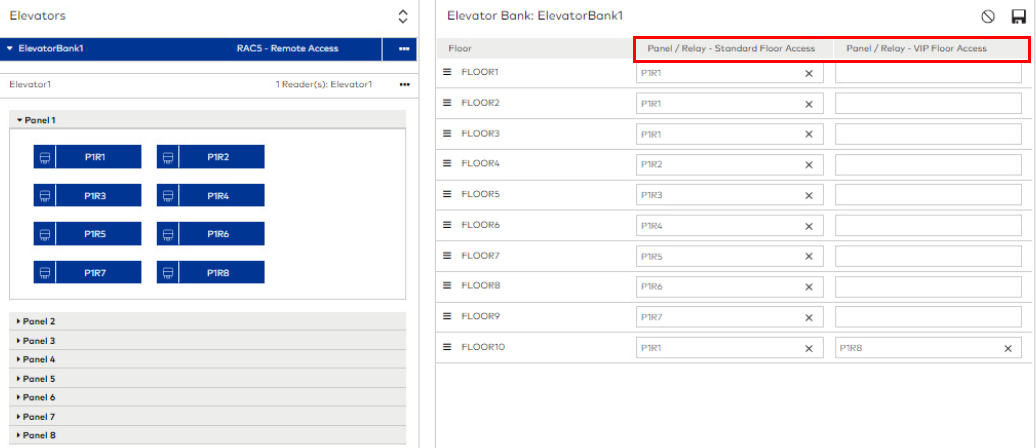The image size is (1036, 448).
Task: Collapse the ElevatorBank1 tree row
Action: coord(10,48)
